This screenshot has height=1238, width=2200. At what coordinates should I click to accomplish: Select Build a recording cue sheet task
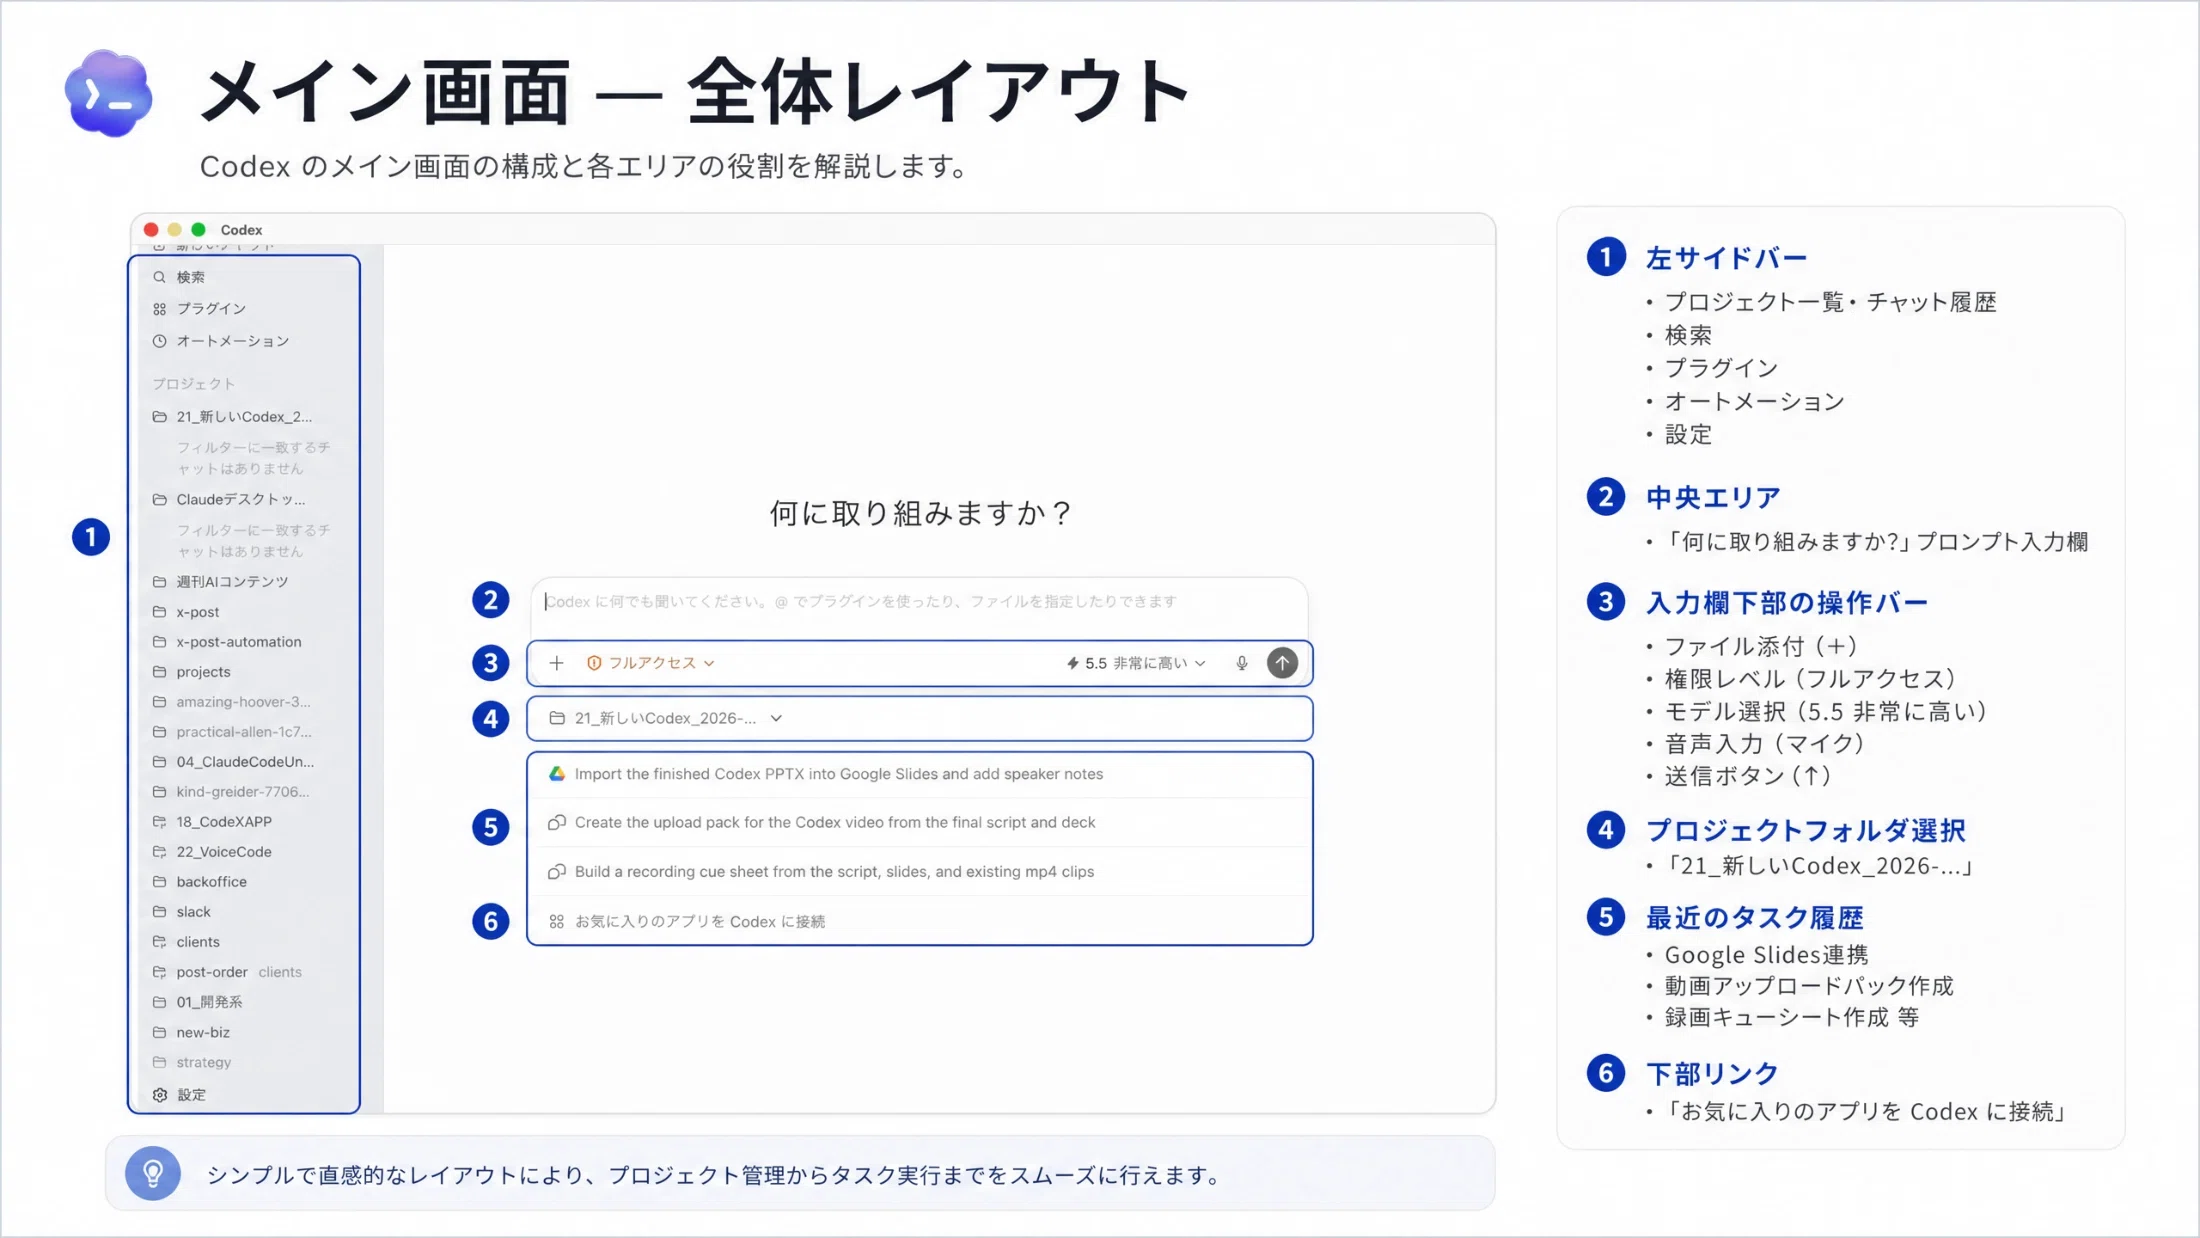click(919, 872)
